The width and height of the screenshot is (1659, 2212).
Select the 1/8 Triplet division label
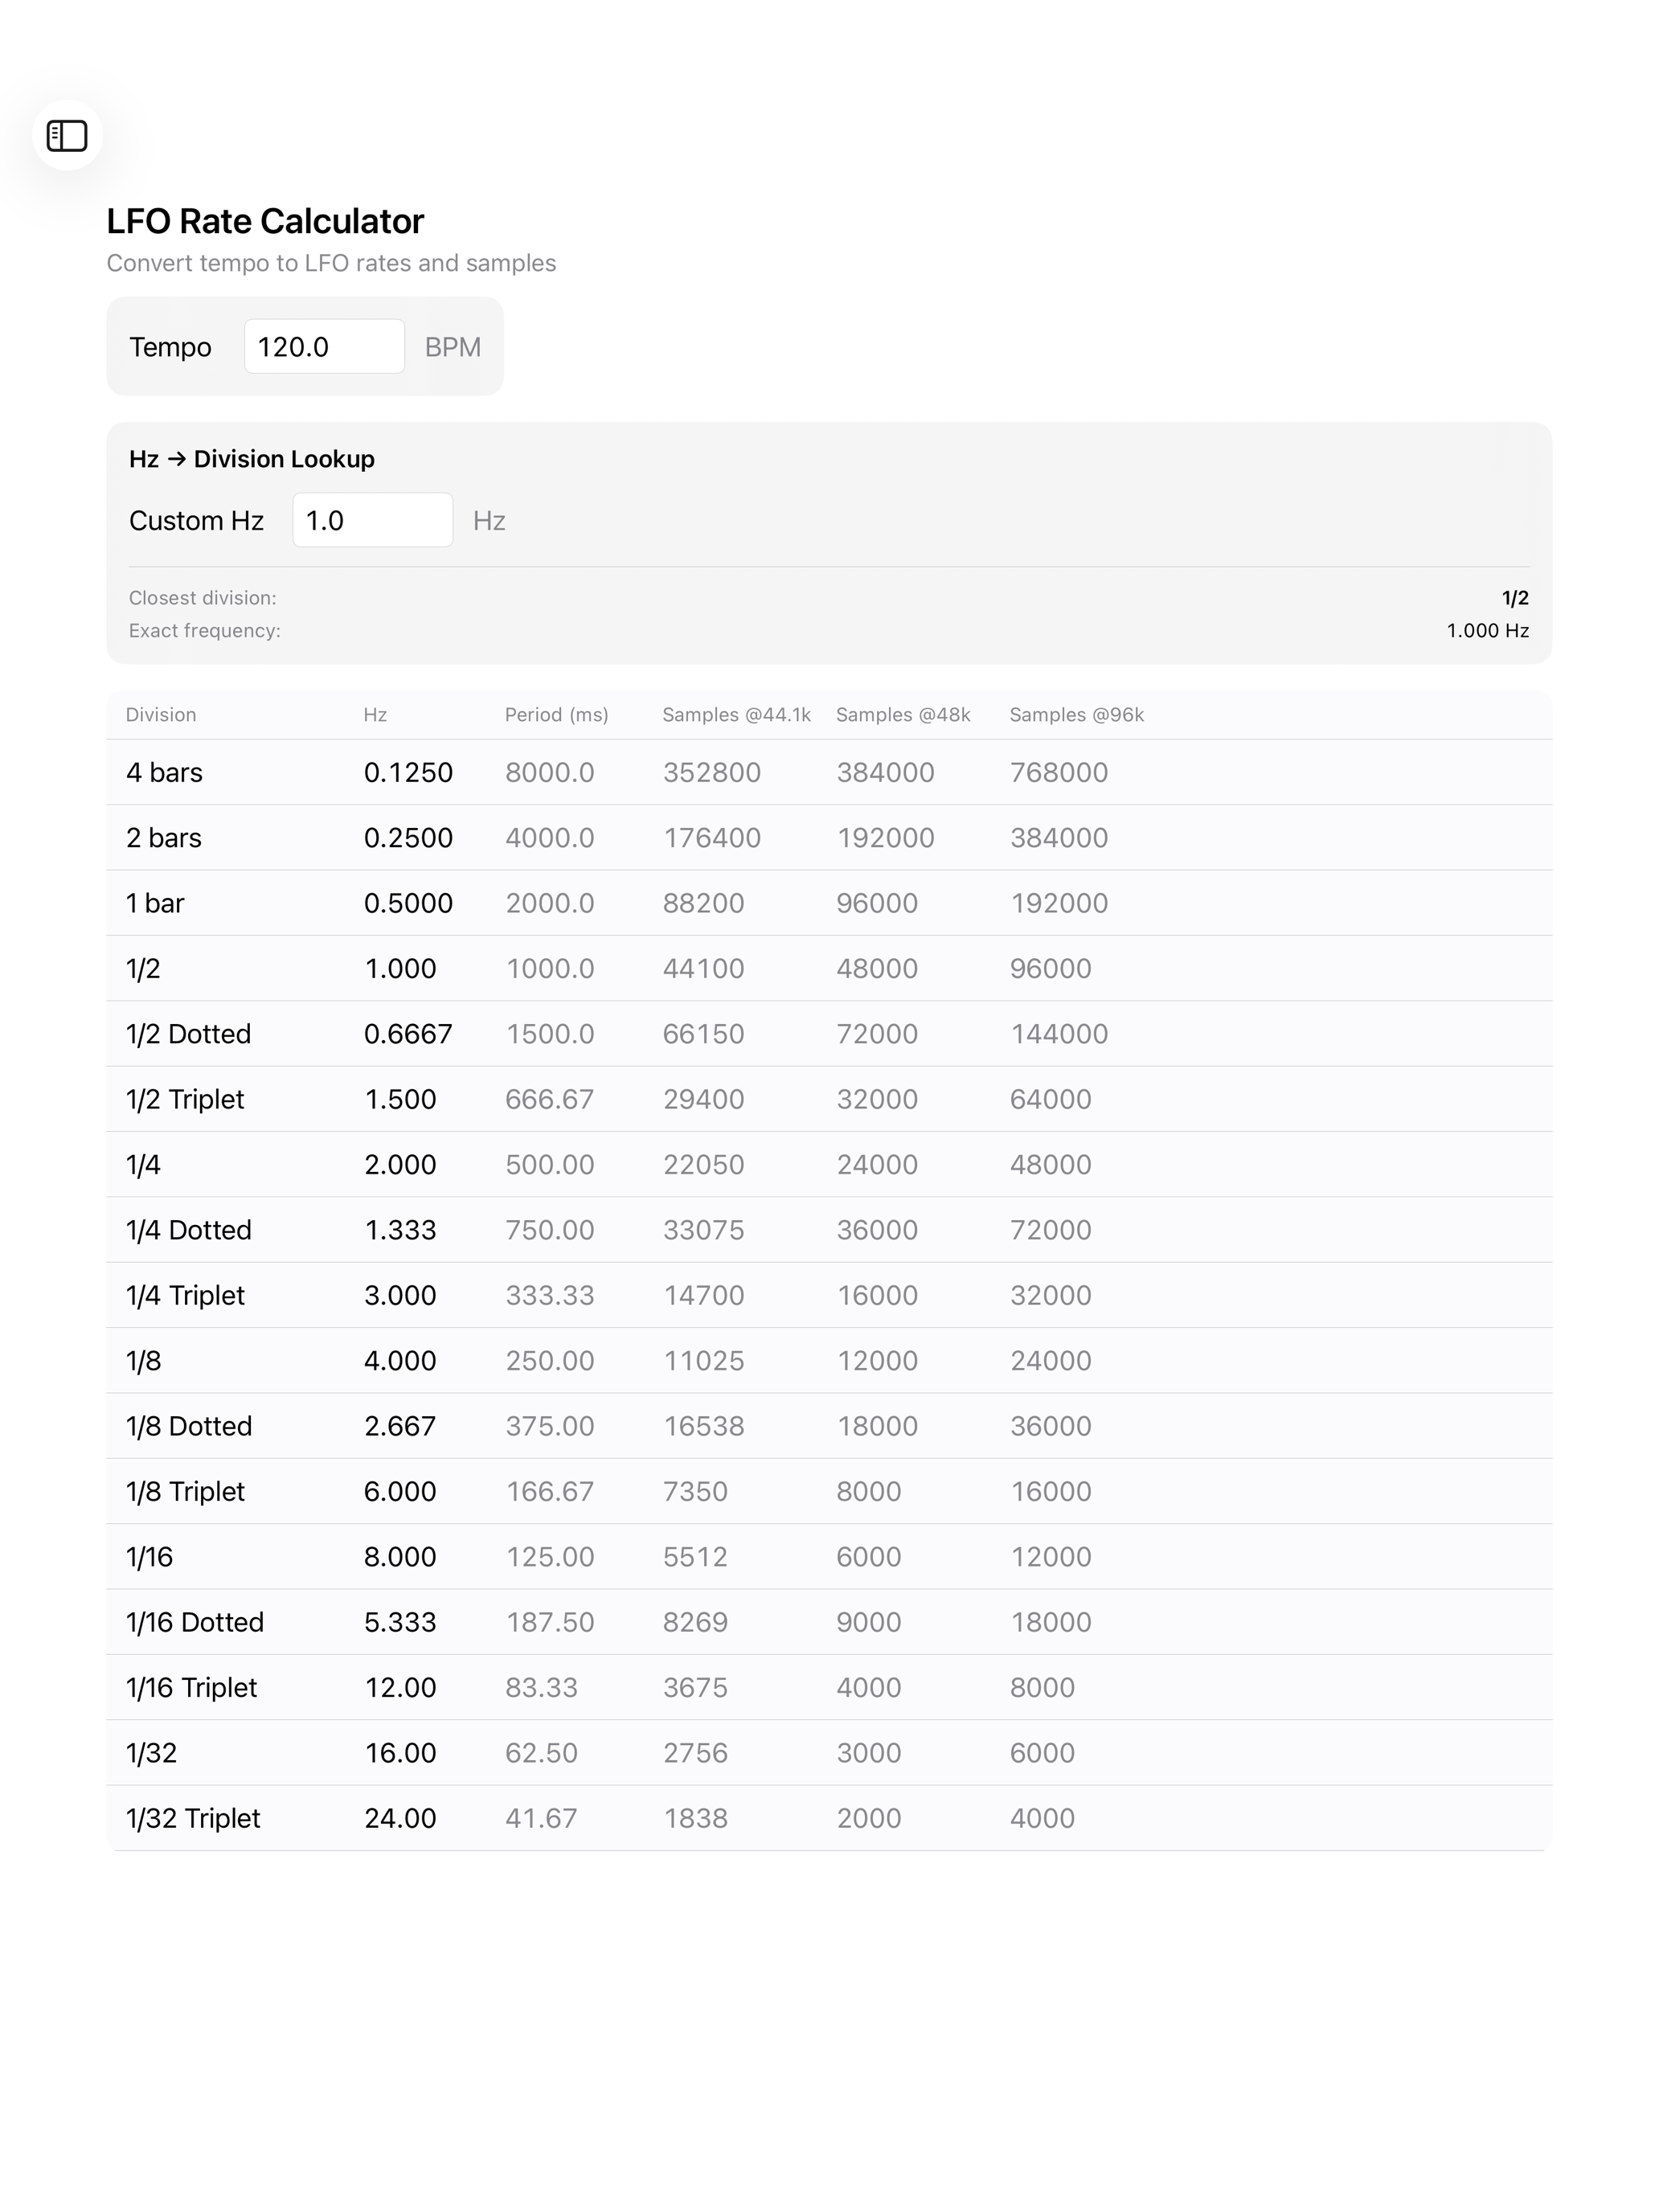click(185, 1491)
